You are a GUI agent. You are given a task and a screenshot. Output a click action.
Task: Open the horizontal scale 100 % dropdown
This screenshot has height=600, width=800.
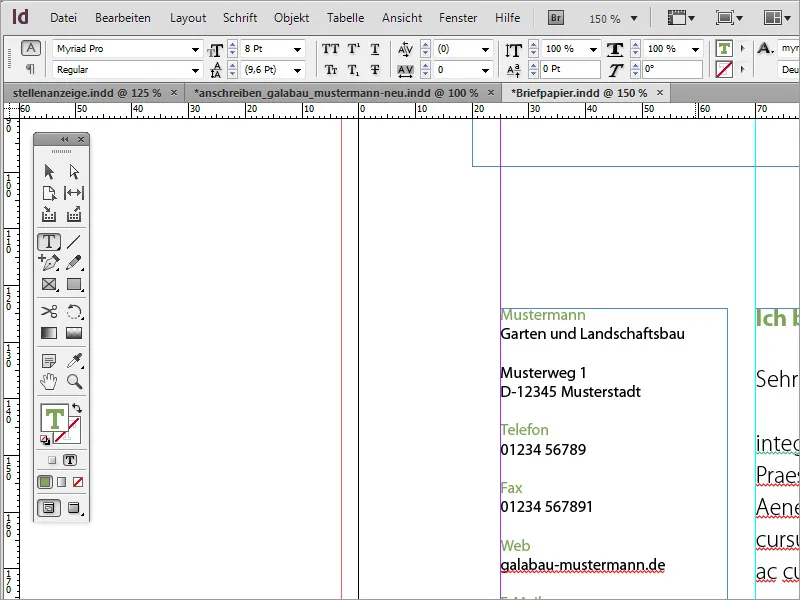695,49
